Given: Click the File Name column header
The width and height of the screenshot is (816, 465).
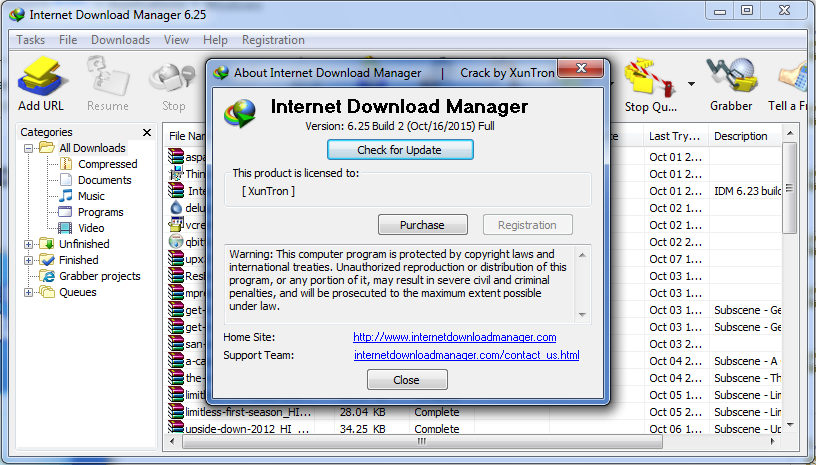Looking at the screenshot, I should click(186, 136).
